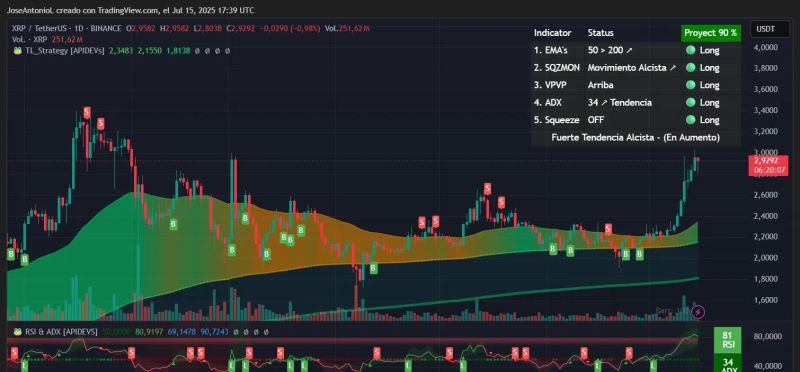Click the '1. EMA's' row label
Screen dimensions: 800x372
tap(550, 50)
